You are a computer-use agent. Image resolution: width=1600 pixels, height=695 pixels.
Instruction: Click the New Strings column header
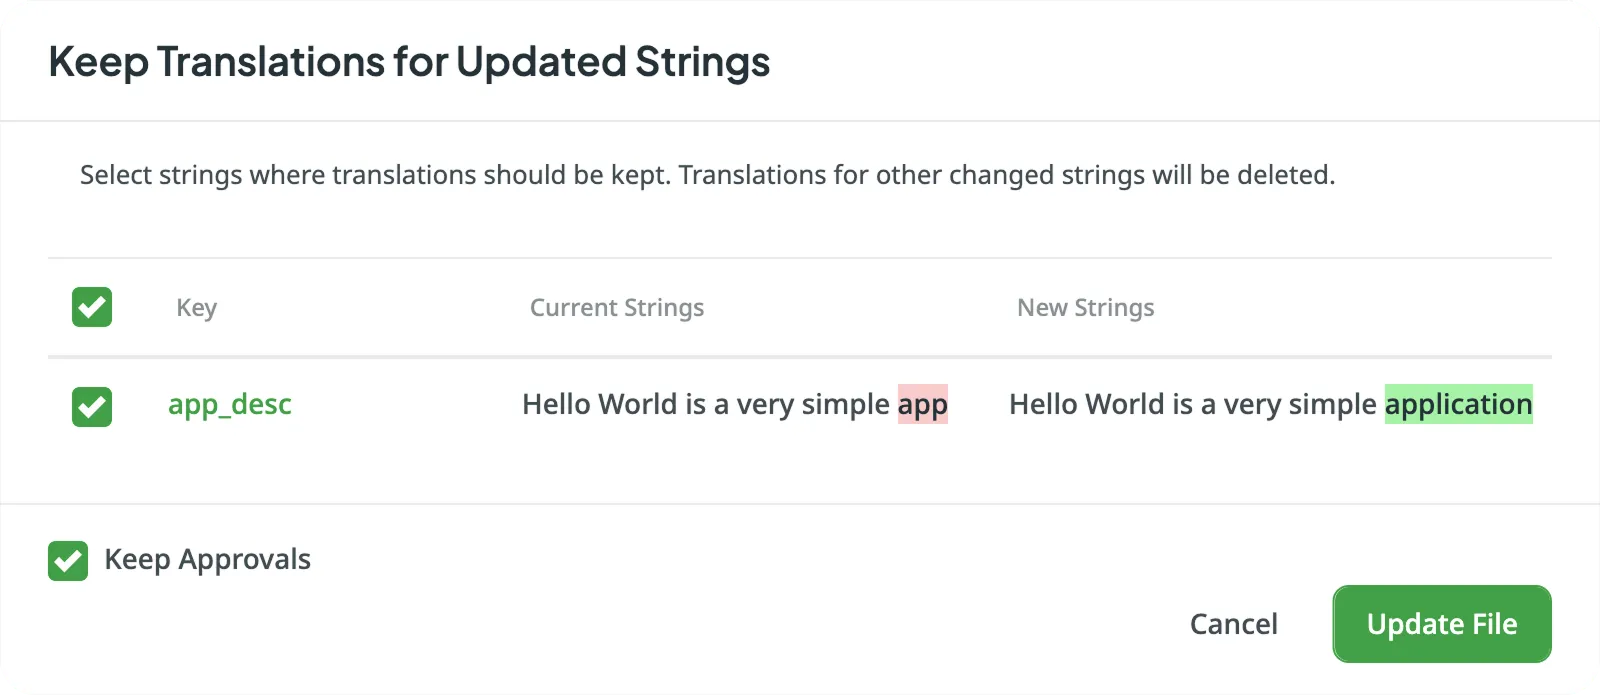pyautogui.click(x=1086, y=307)
